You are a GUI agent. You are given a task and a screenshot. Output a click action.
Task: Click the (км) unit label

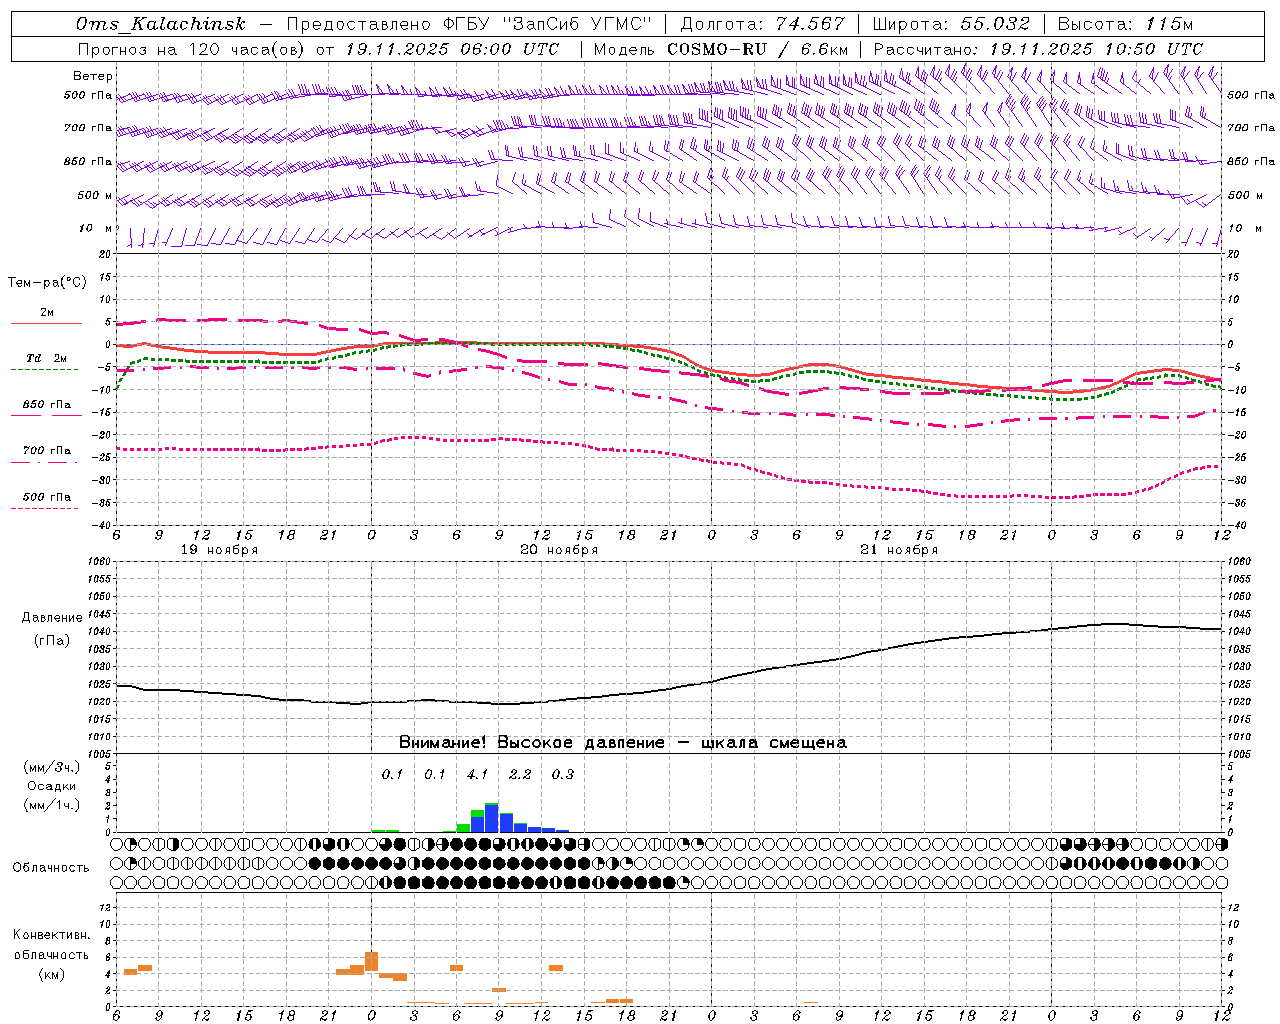[x=52, y=974]
